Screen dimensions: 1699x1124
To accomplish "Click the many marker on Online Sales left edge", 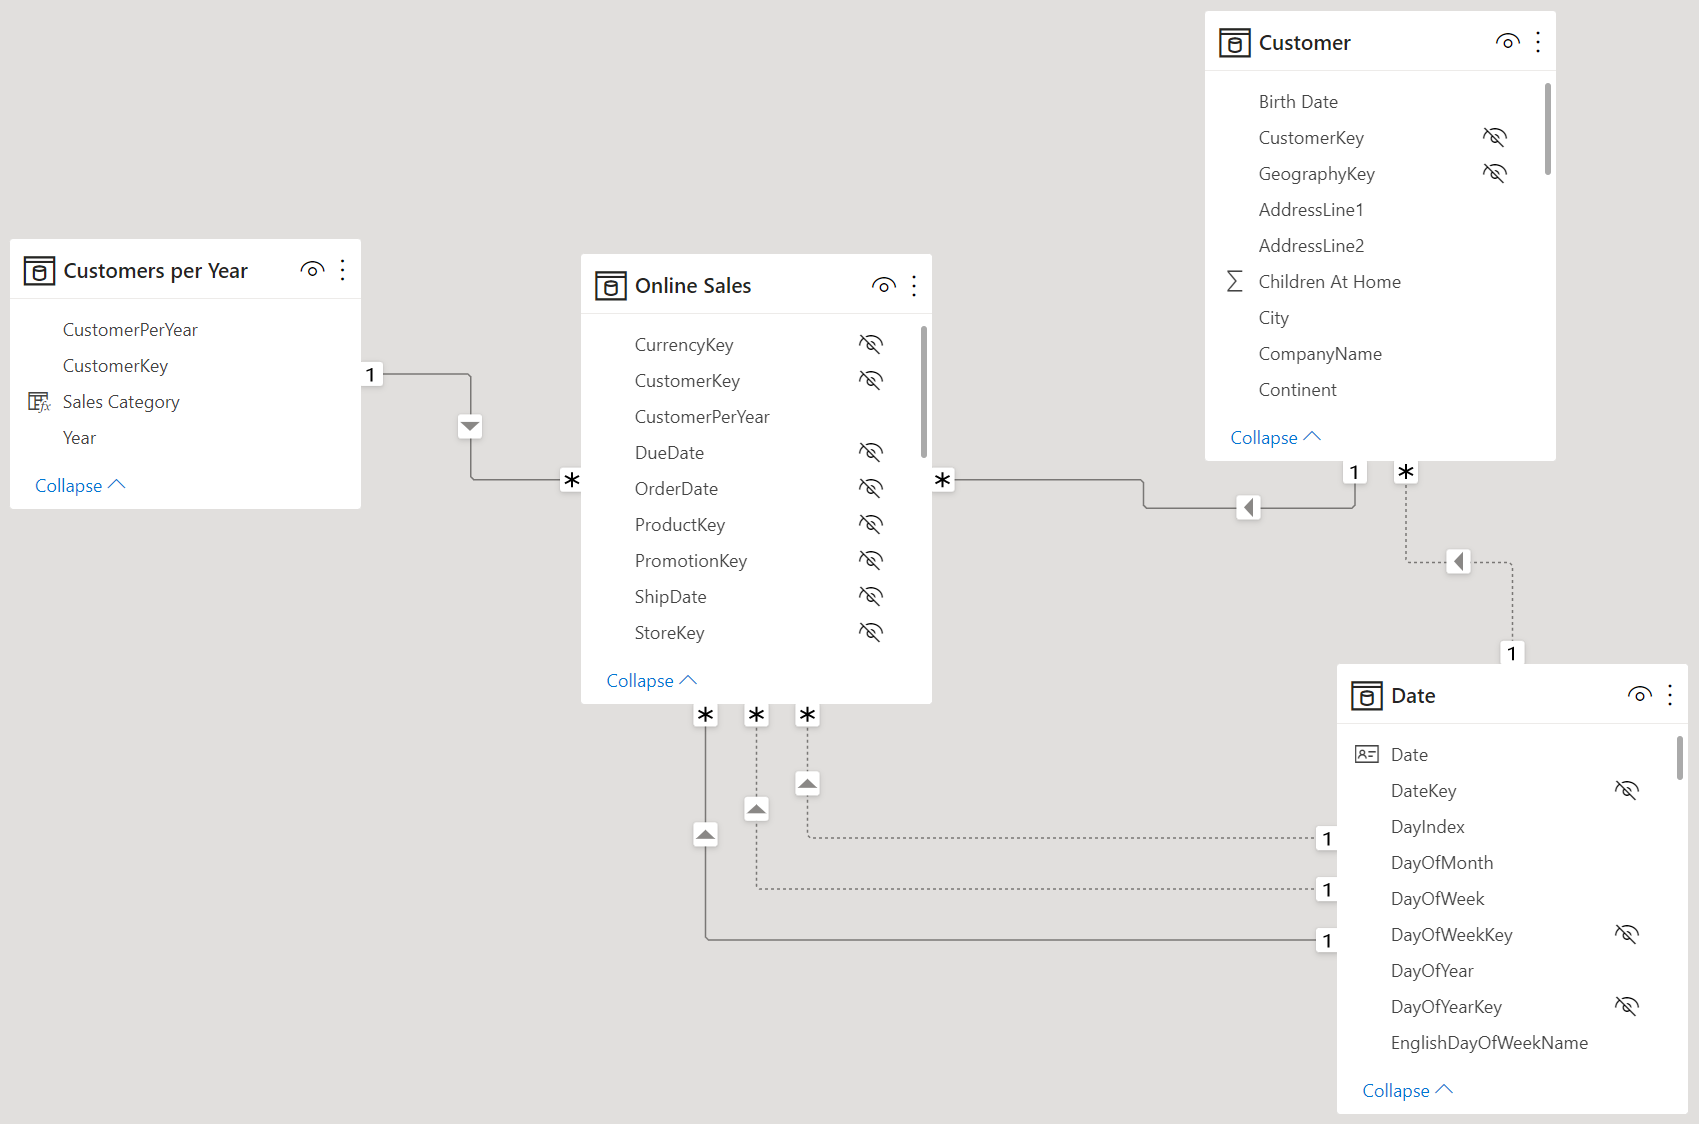I will coord(571,481).
